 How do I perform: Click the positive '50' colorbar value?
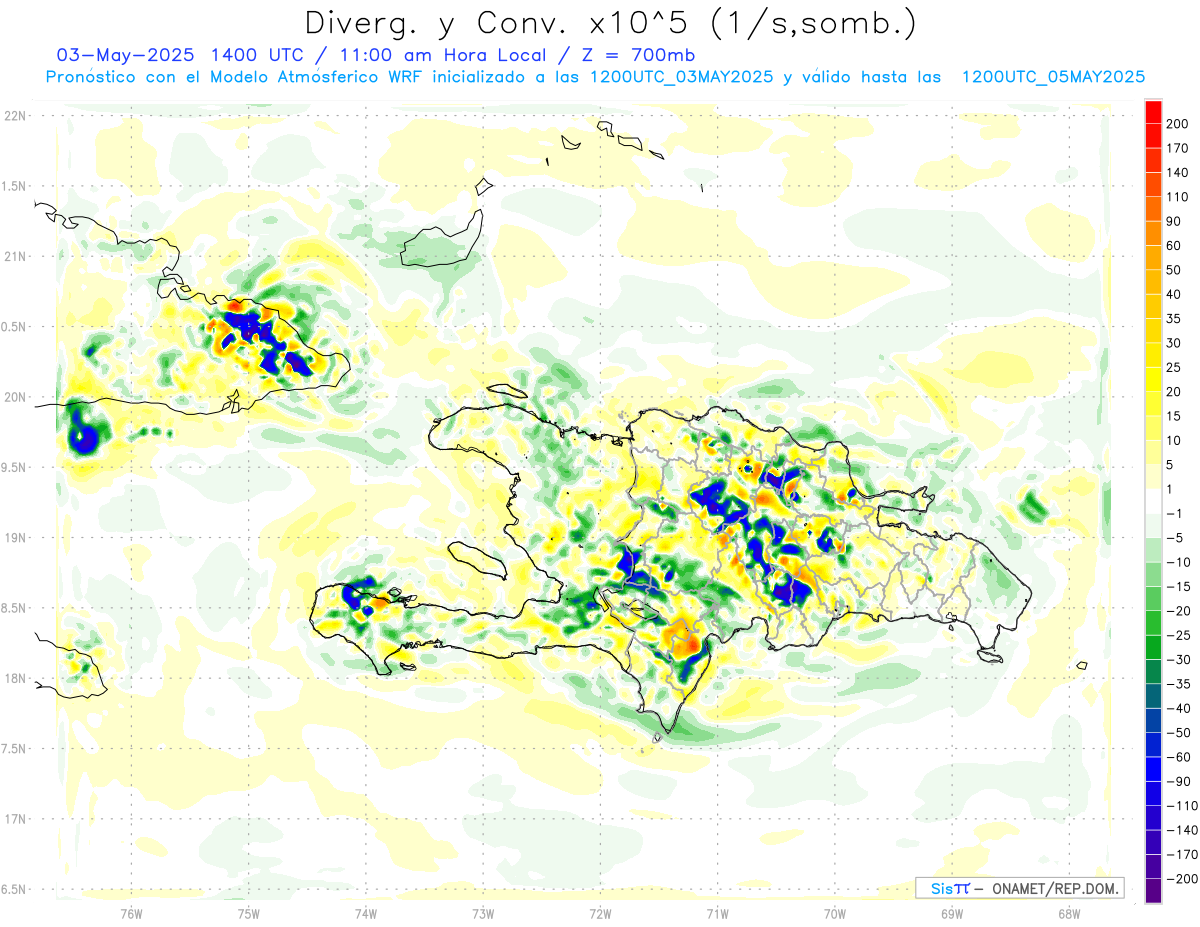coord(1175,270)
